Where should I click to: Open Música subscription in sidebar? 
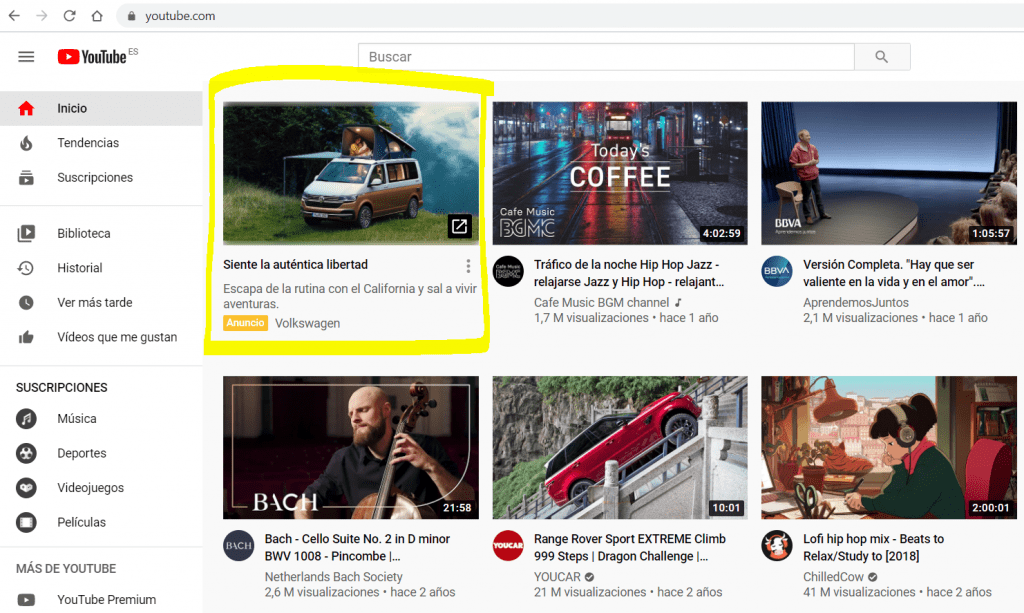click(101, 418)
